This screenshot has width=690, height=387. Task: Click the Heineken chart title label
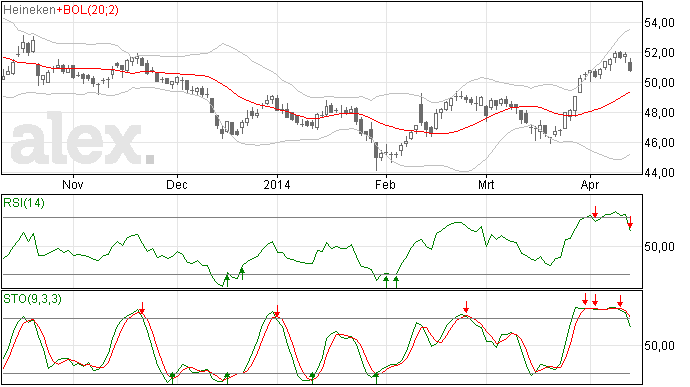pyautogui.click(x=29, y=10)
